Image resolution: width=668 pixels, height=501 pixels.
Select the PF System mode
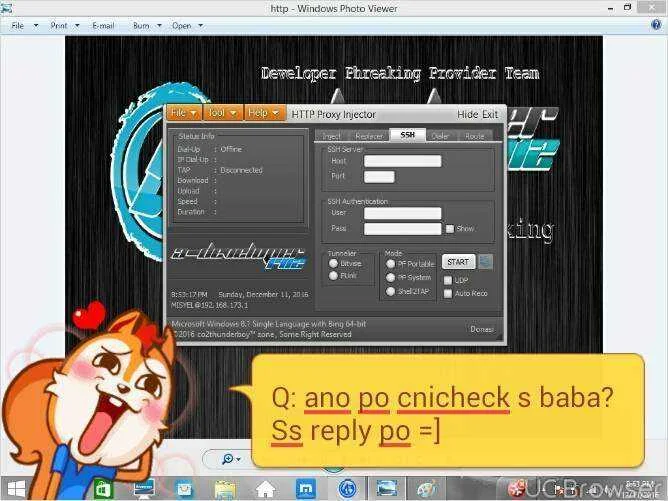(x=390, y=277)
